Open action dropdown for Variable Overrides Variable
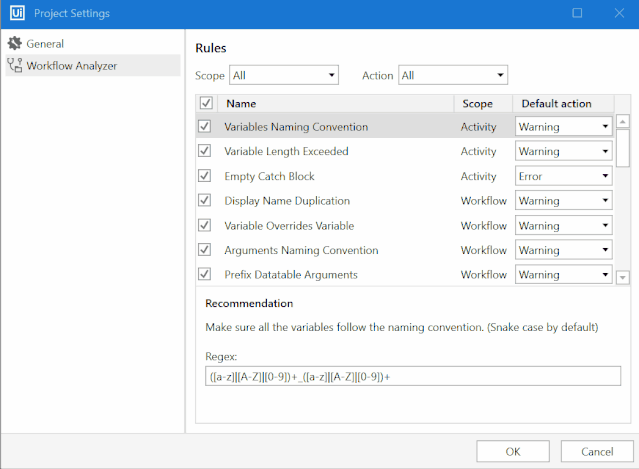This screenshot has width=639, height=469. (x=564, y=225)
